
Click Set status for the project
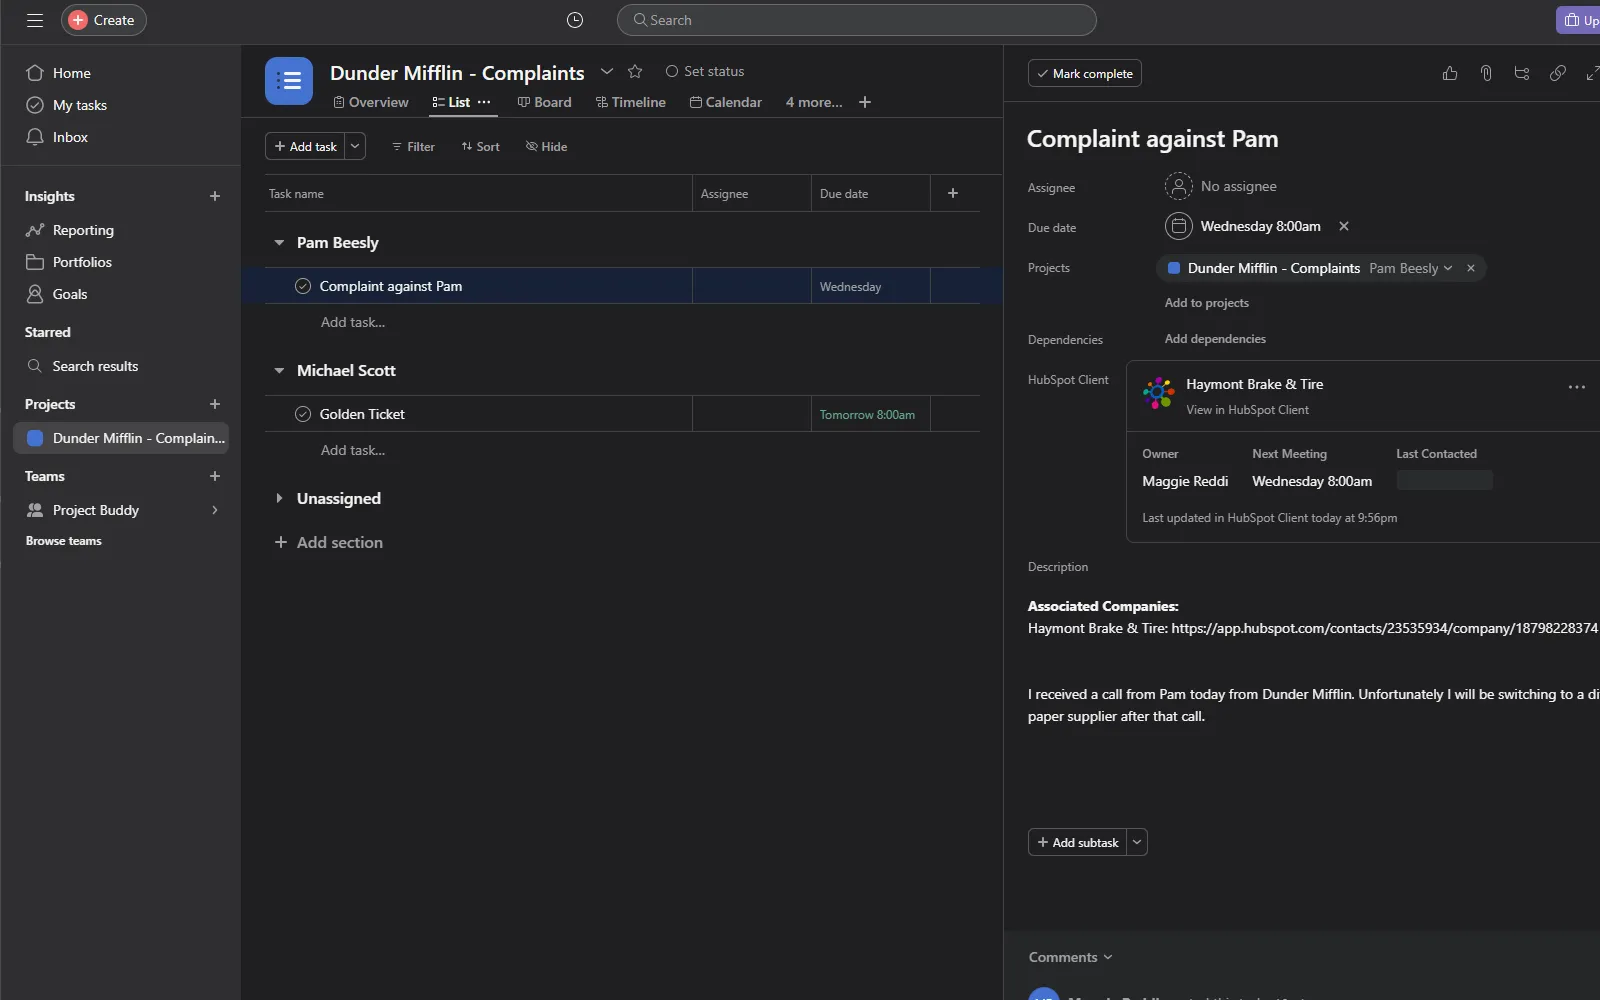pos(705,72)
